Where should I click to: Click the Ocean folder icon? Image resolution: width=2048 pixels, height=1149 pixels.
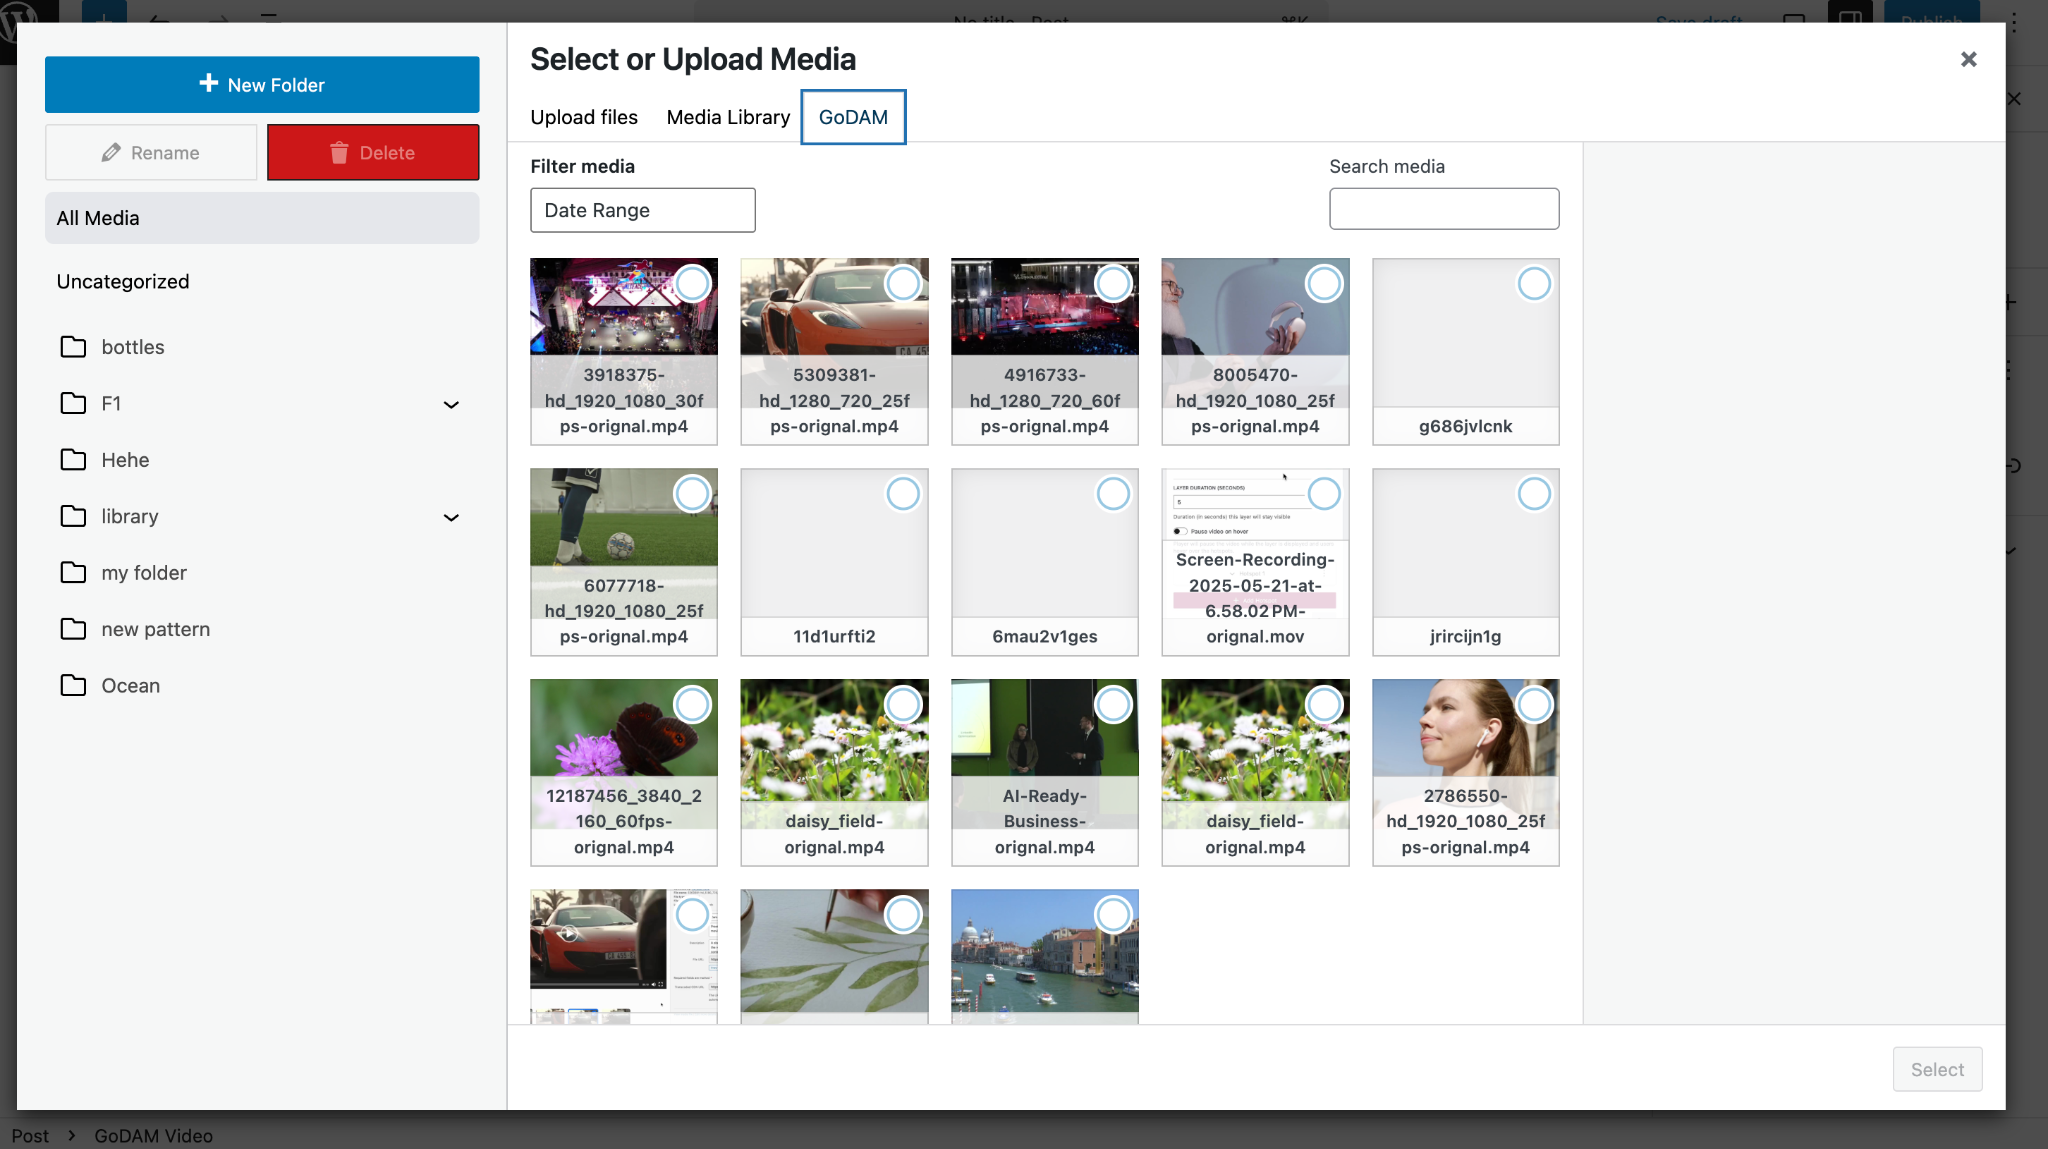click(73, 686)
